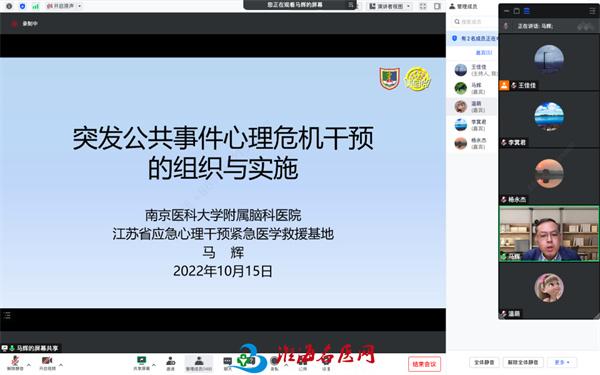Click the 全体静音 mute all button

point(484,362)
